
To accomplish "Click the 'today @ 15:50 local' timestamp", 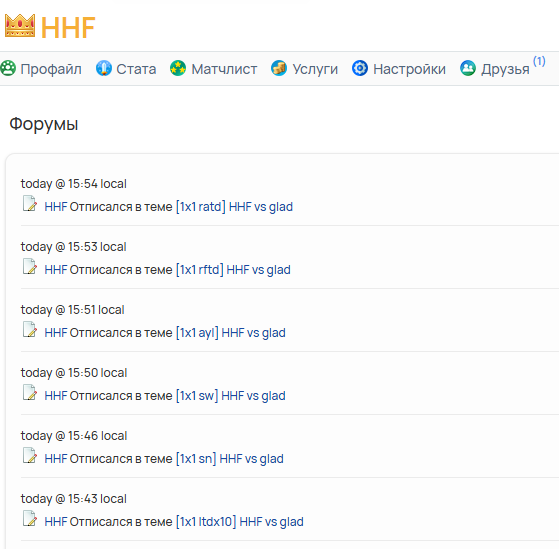I will (74, 373).
